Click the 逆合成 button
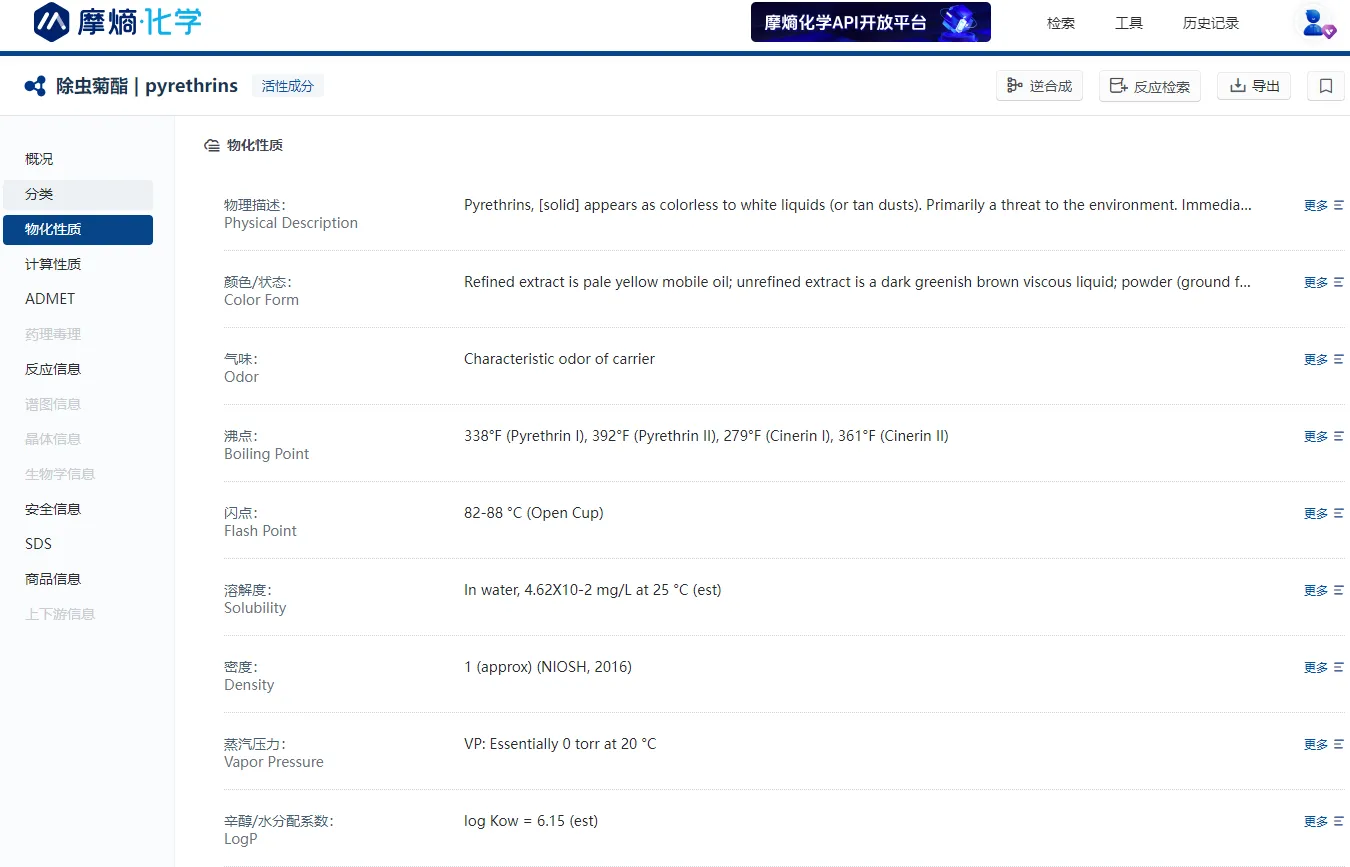Image resolution: width=1350 pixels, height=867 pixels. click(x=1039, y=86)
